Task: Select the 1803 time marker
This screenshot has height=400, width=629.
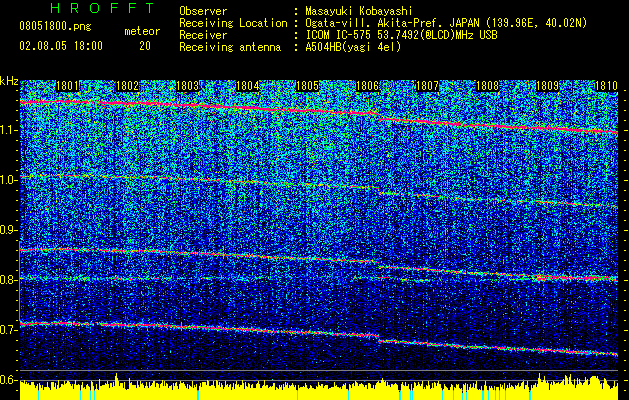Action: pos(188,87)
